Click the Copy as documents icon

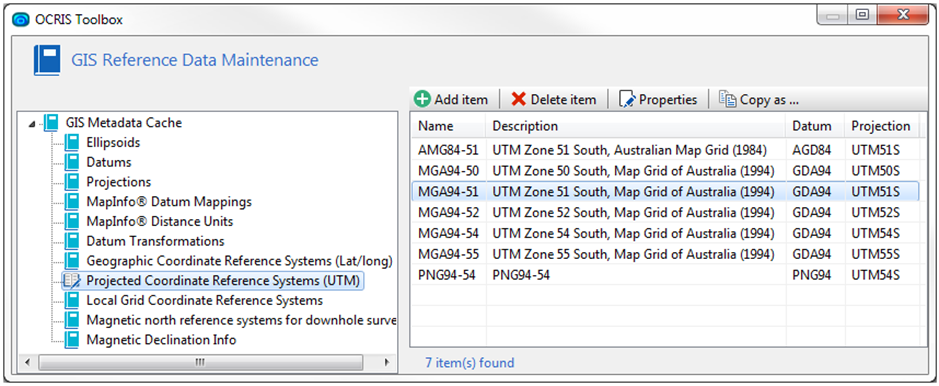pos(728,99)
